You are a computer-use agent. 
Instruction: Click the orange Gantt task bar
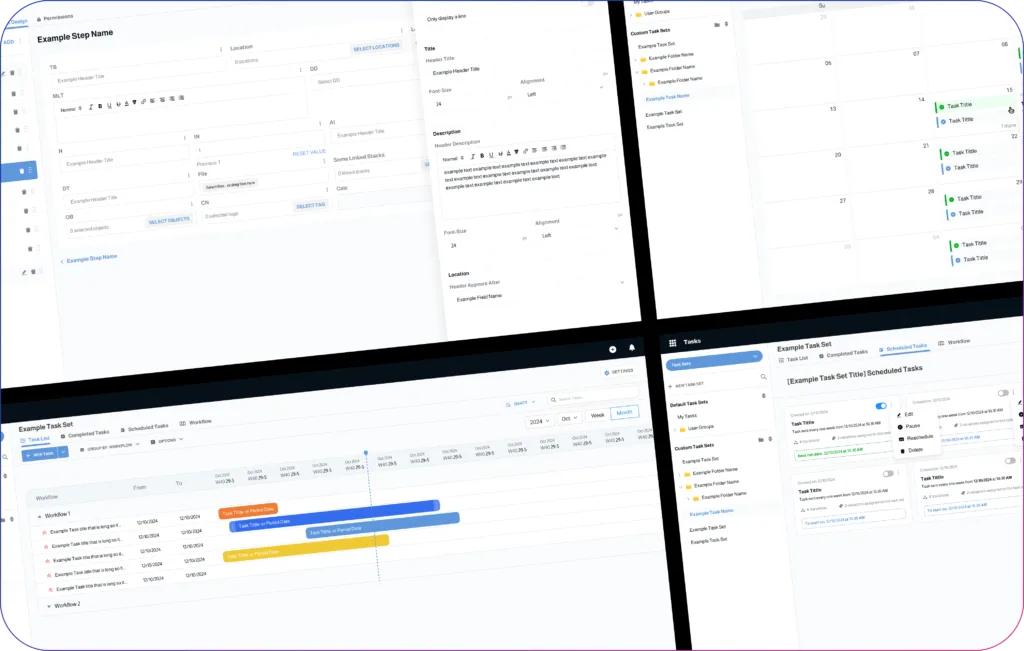(248, 511)
